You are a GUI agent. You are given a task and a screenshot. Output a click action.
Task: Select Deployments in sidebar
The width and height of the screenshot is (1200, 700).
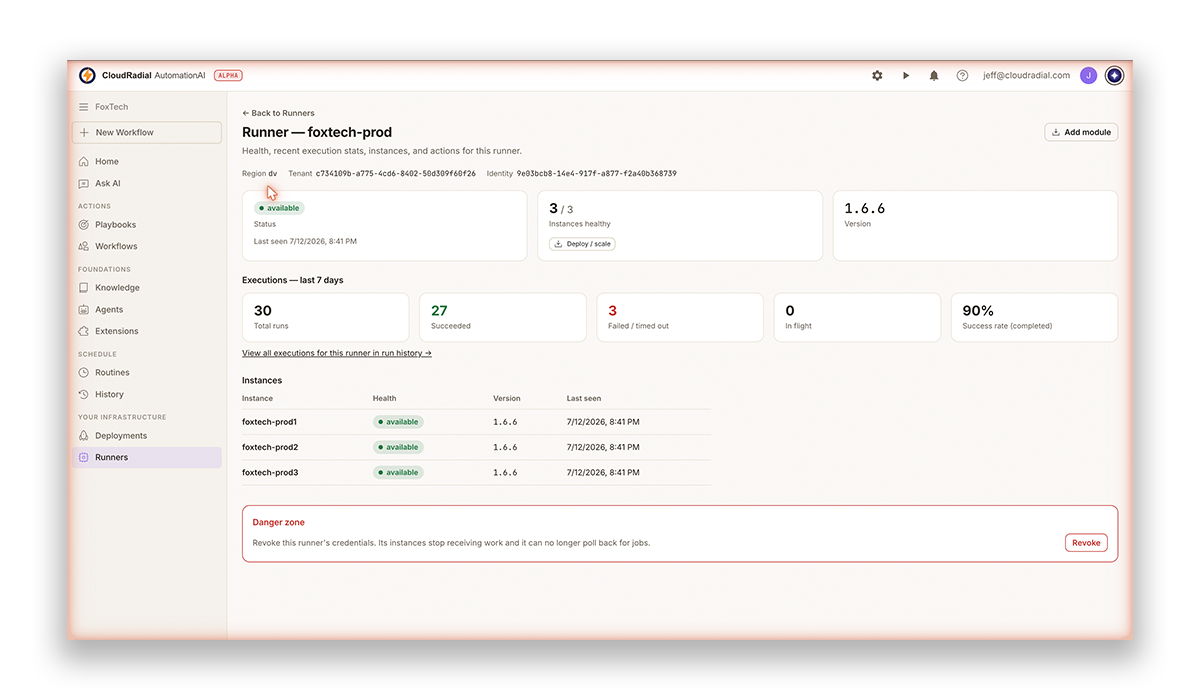click(121, 436)
